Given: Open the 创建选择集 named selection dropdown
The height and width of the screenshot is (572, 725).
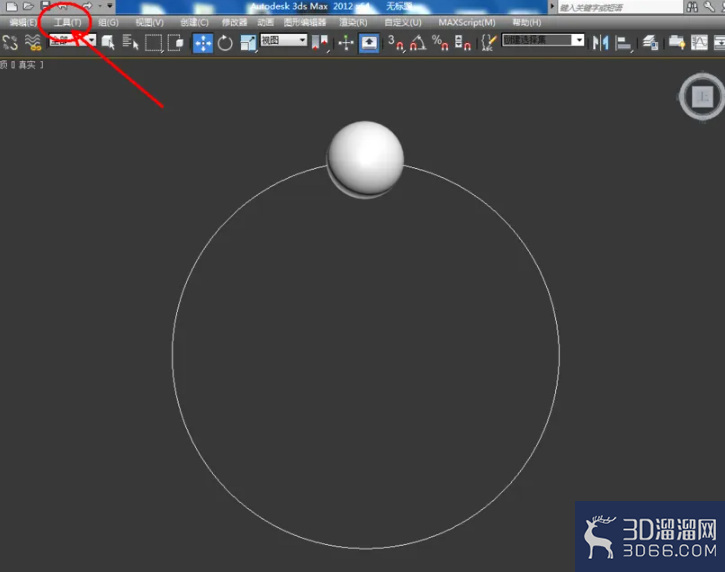Looking at the screenshot, I should 543,40.
